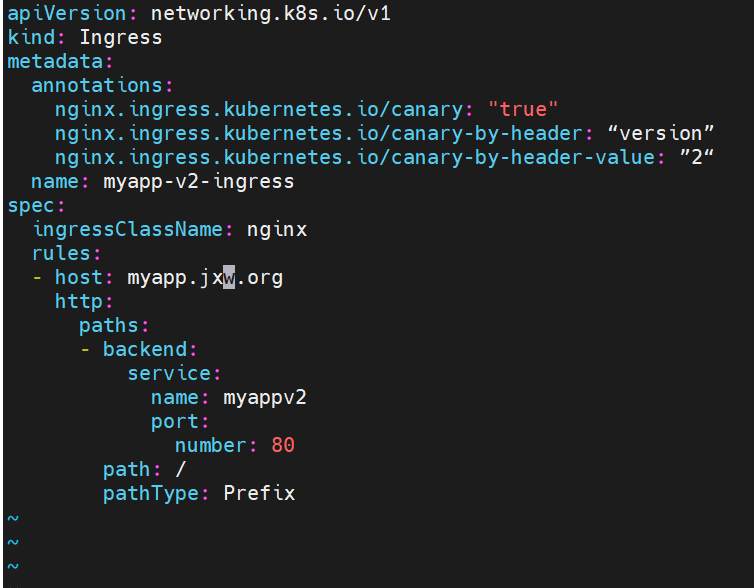Viewport: 754px width, 588px height.
Task: Click the "version" header value
Action: (x=661, y=134)
